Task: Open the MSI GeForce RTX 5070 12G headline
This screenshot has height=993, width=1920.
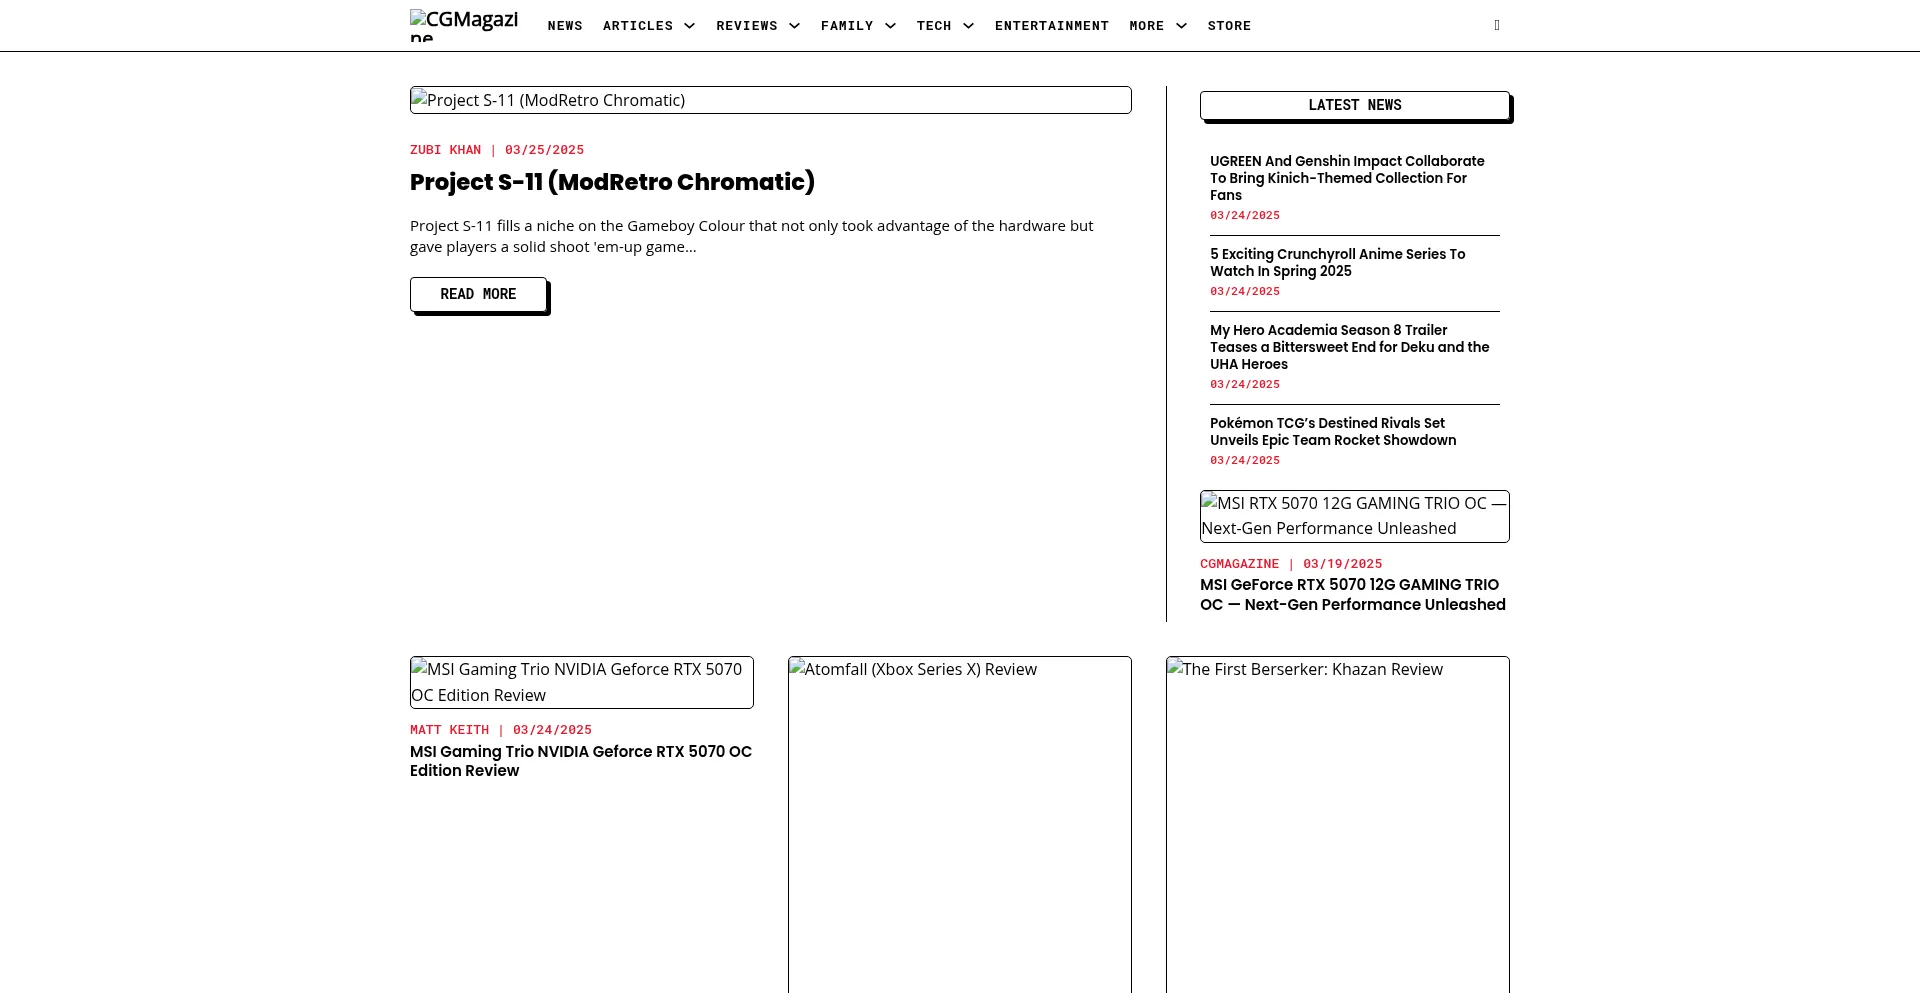Action: tap(1353, 595)
